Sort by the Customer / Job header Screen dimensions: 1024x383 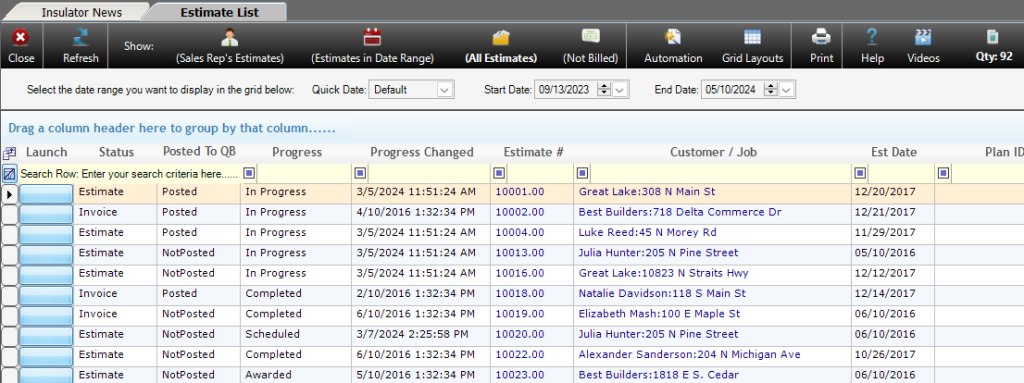[x=713, y=152]
